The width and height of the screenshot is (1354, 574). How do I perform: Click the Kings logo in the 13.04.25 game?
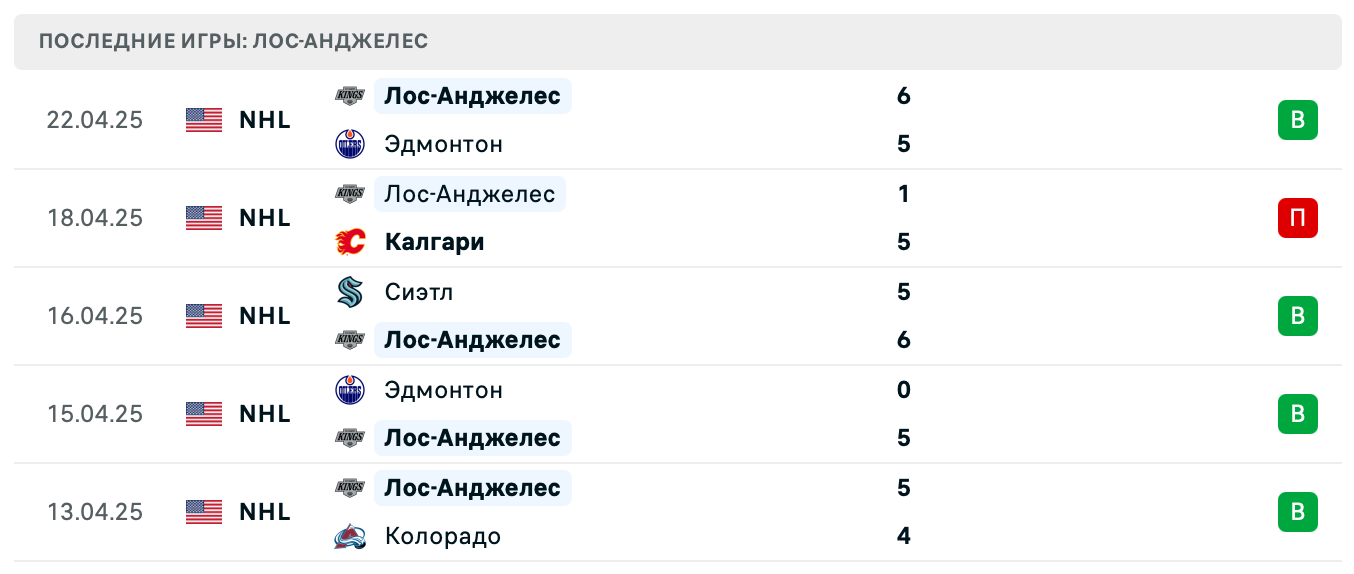point(350,488)
